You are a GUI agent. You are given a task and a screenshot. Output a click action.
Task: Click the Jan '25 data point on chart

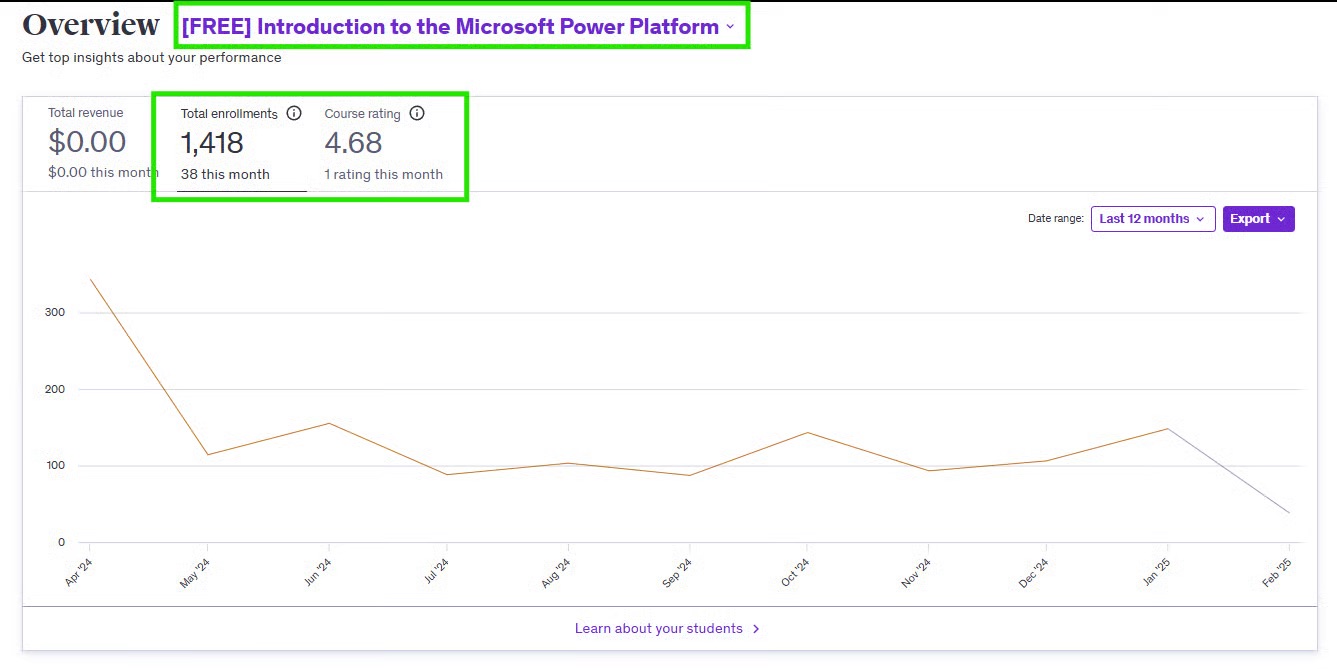pos(1167,428)
